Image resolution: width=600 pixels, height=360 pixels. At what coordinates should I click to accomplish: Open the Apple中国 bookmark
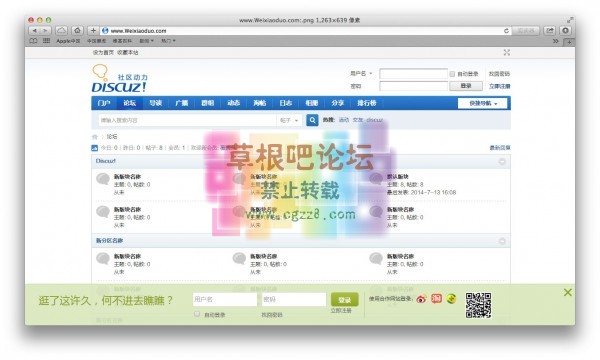click(68, 41)
